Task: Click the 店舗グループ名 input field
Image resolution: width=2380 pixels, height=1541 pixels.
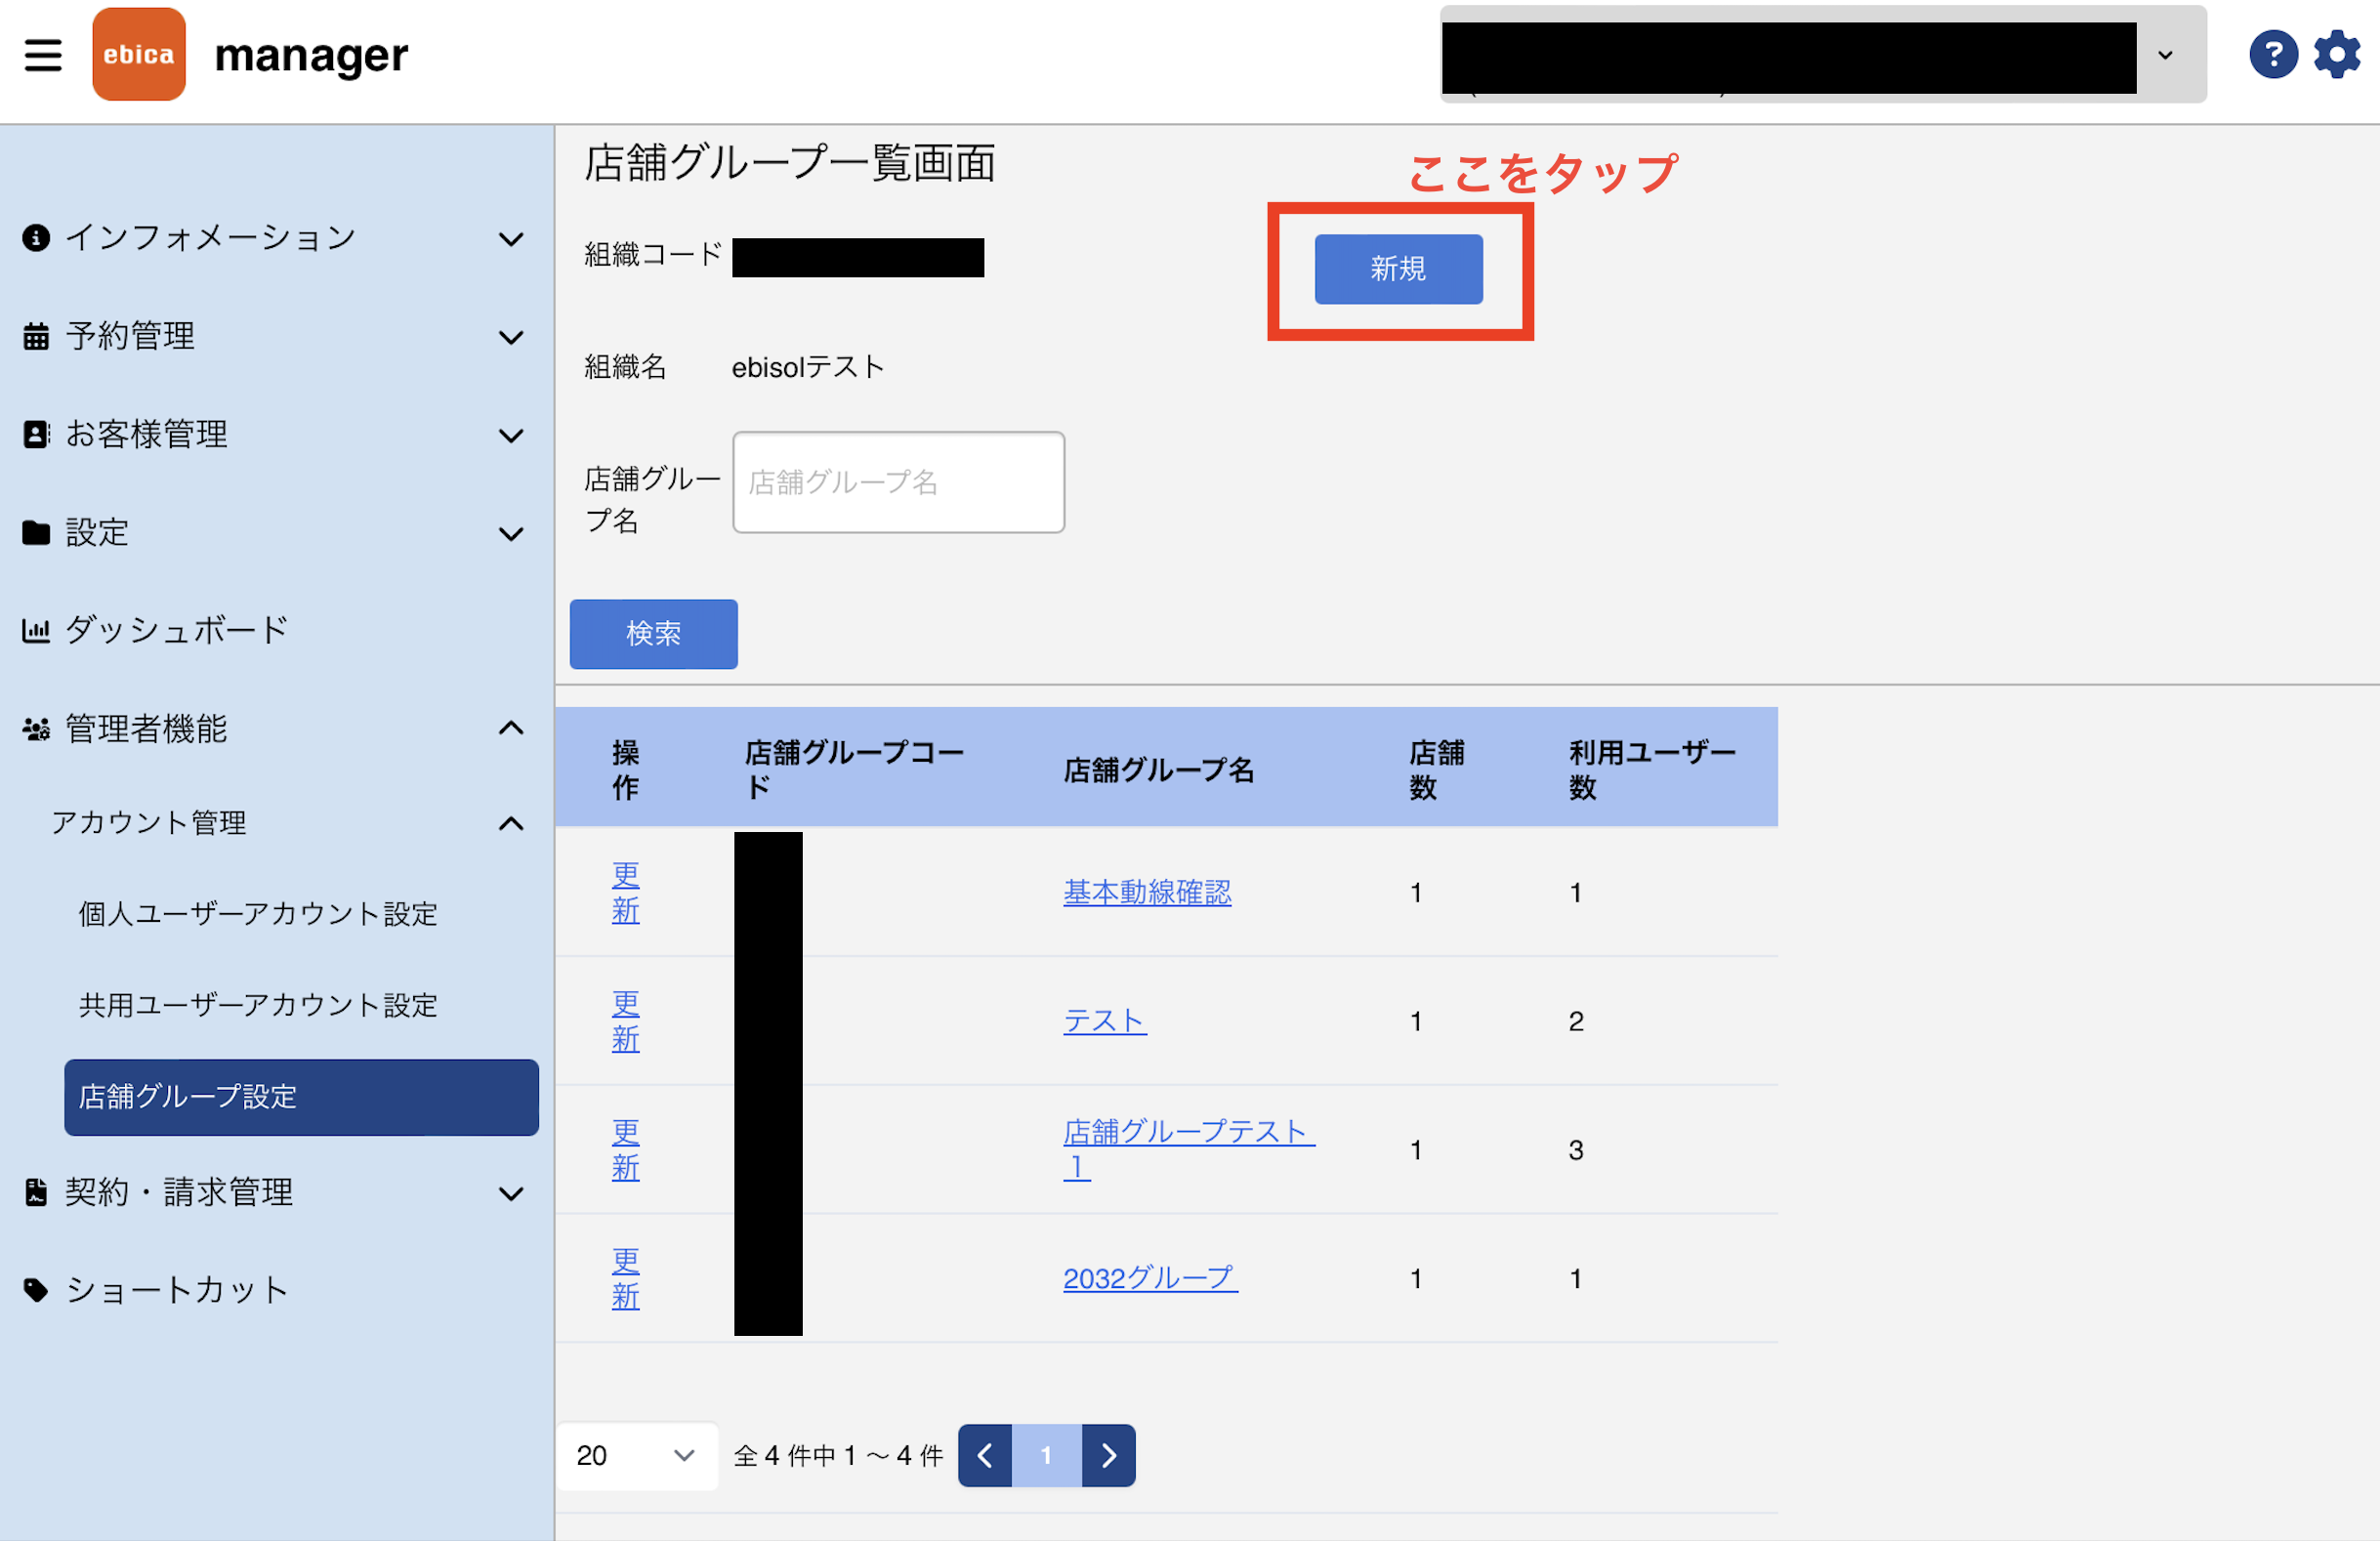Action: point(898,482)
